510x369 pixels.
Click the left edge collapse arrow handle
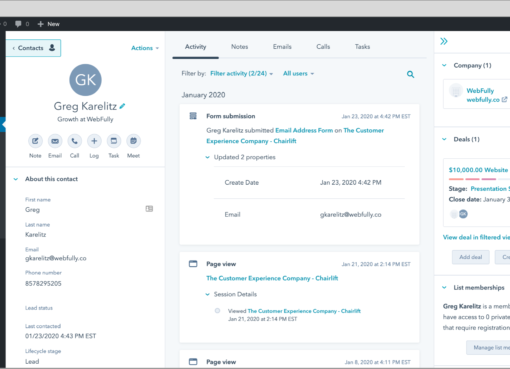click(x=3, y=124)
